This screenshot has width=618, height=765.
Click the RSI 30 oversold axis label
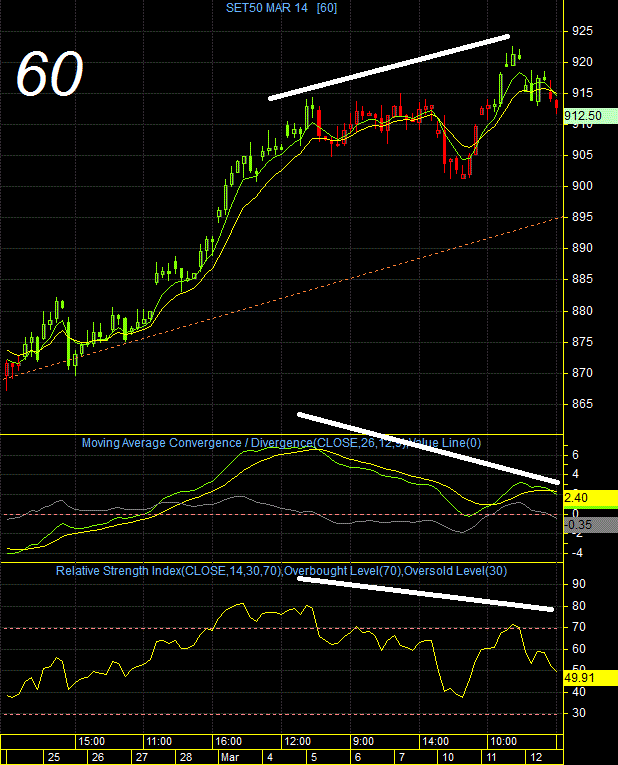click(x=578, y=713)
